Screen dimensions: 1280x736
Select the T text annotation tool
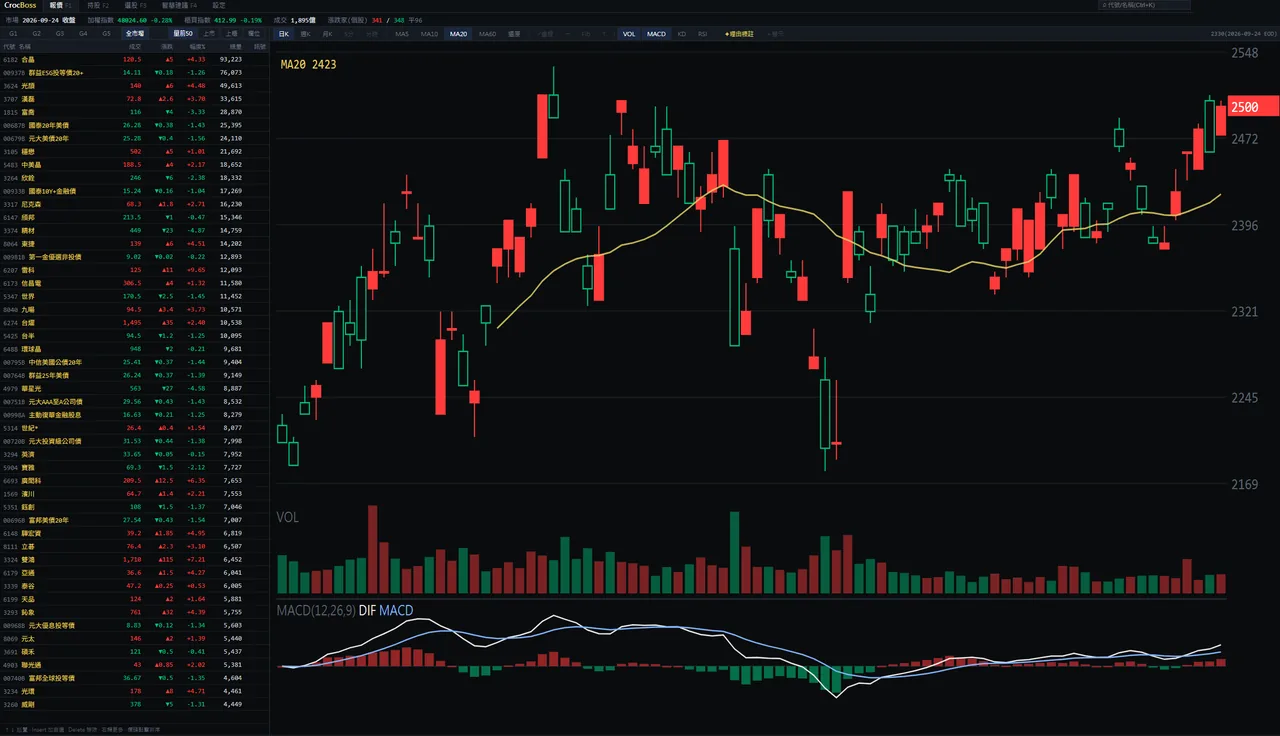point(603,34)
